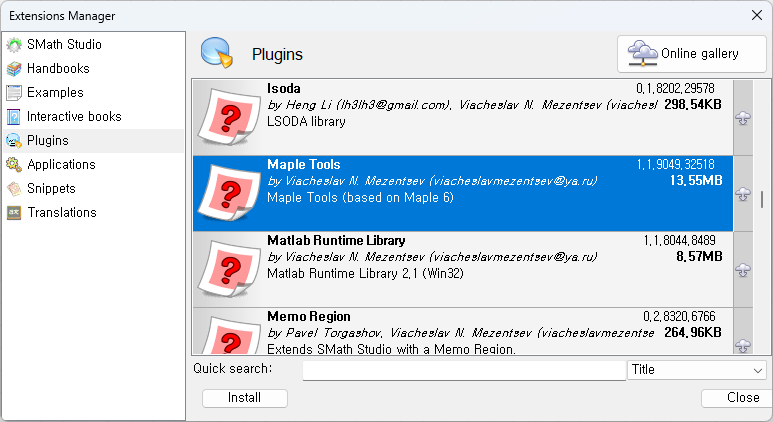773x422 pixels.
Task: Click the SMath Studio gear icon
Action: click(x=14, y=45)
